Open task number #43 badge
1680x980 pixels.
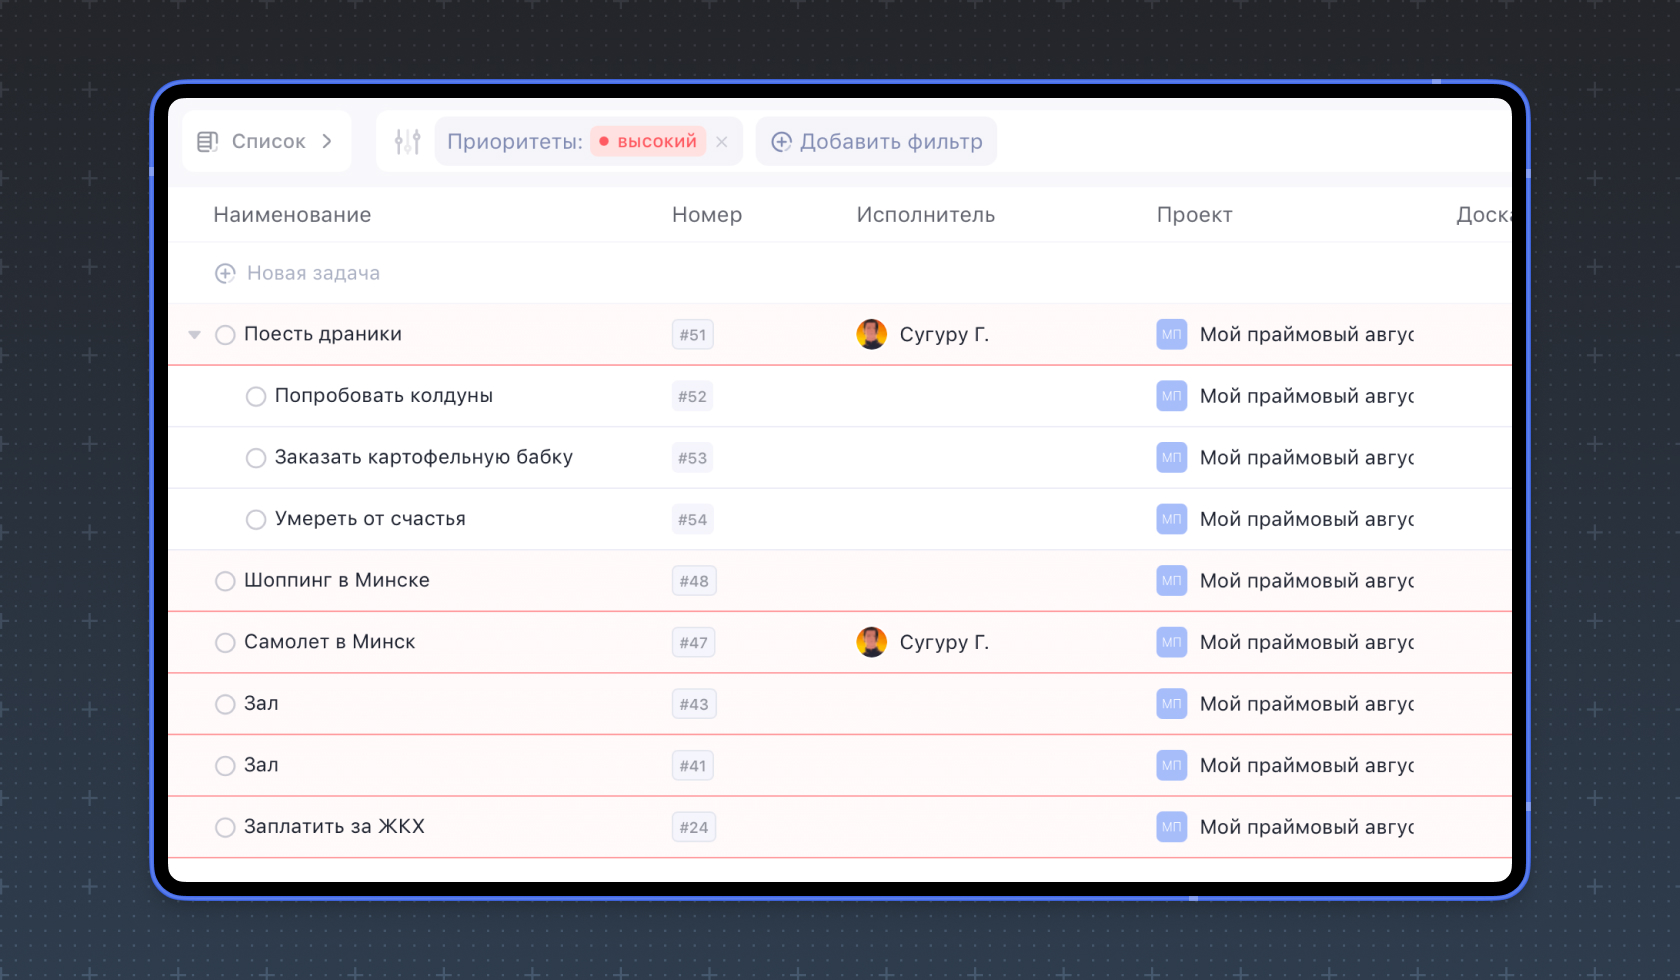tap(694, 704)
